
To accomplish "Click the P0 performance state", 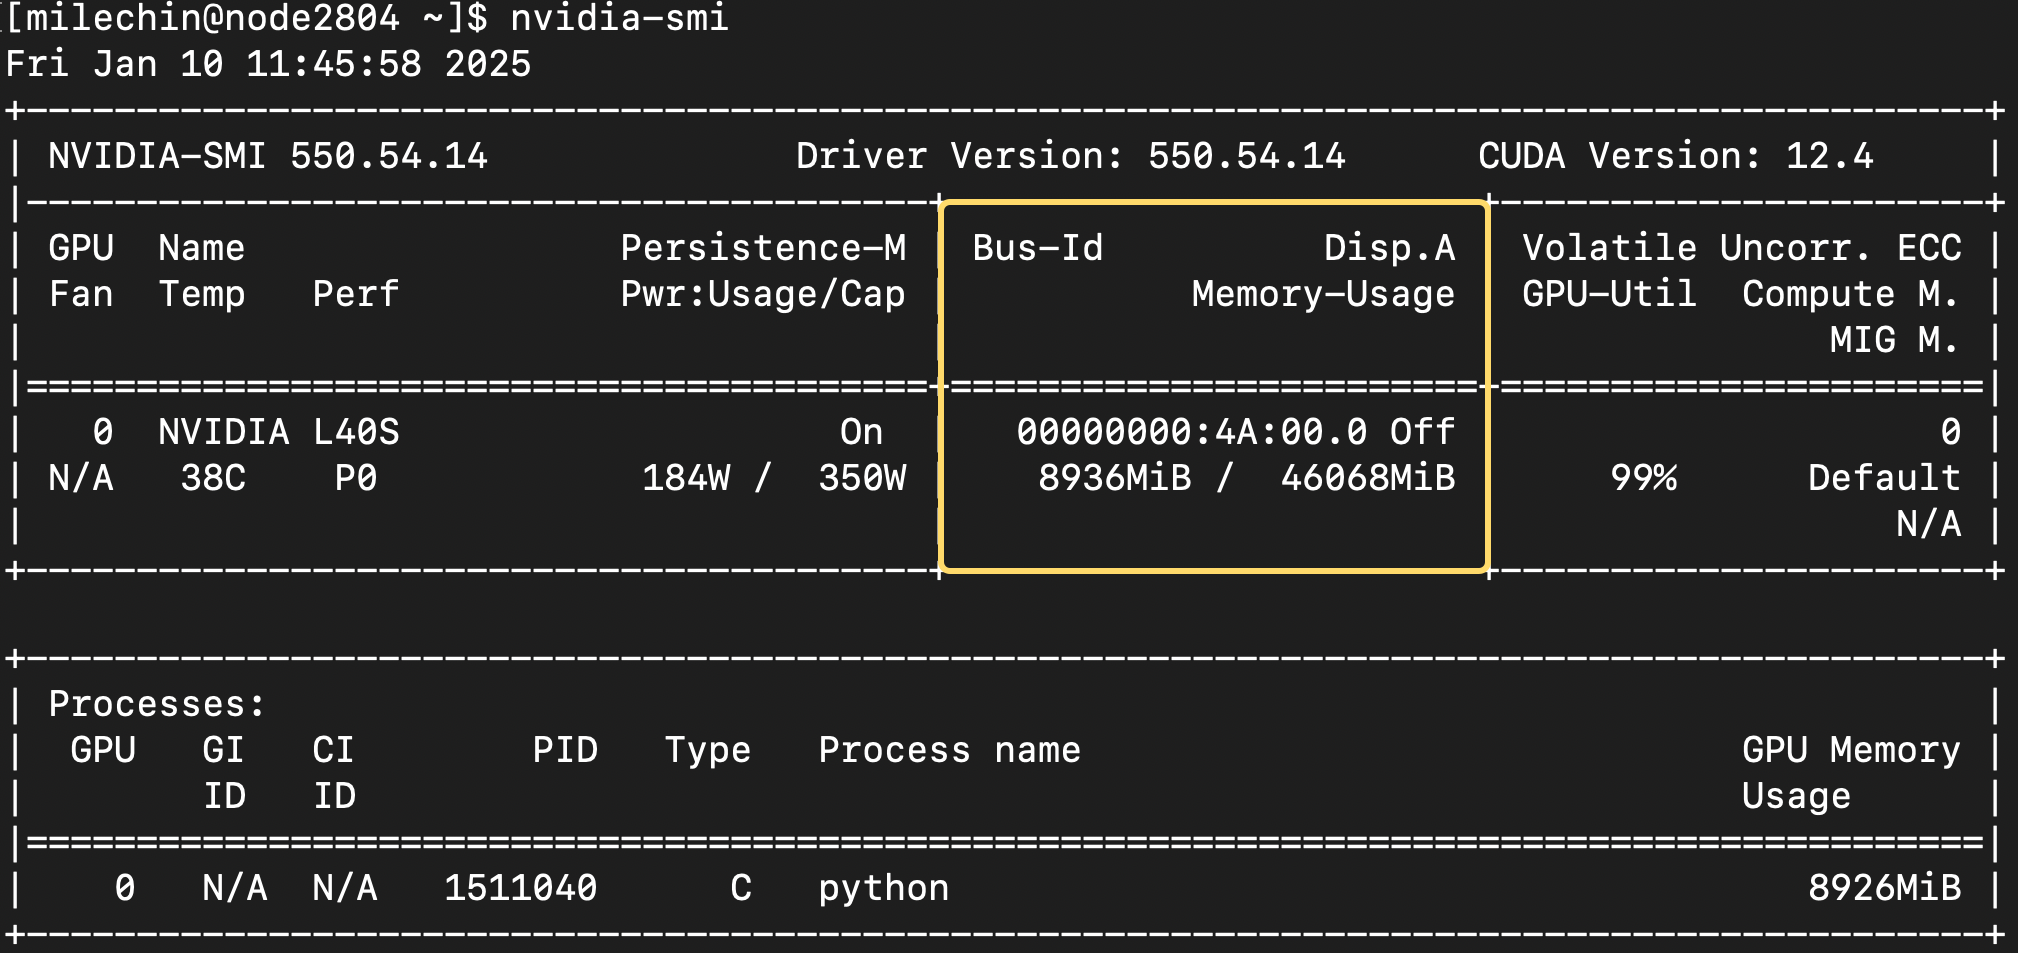I will click(355, 478).
